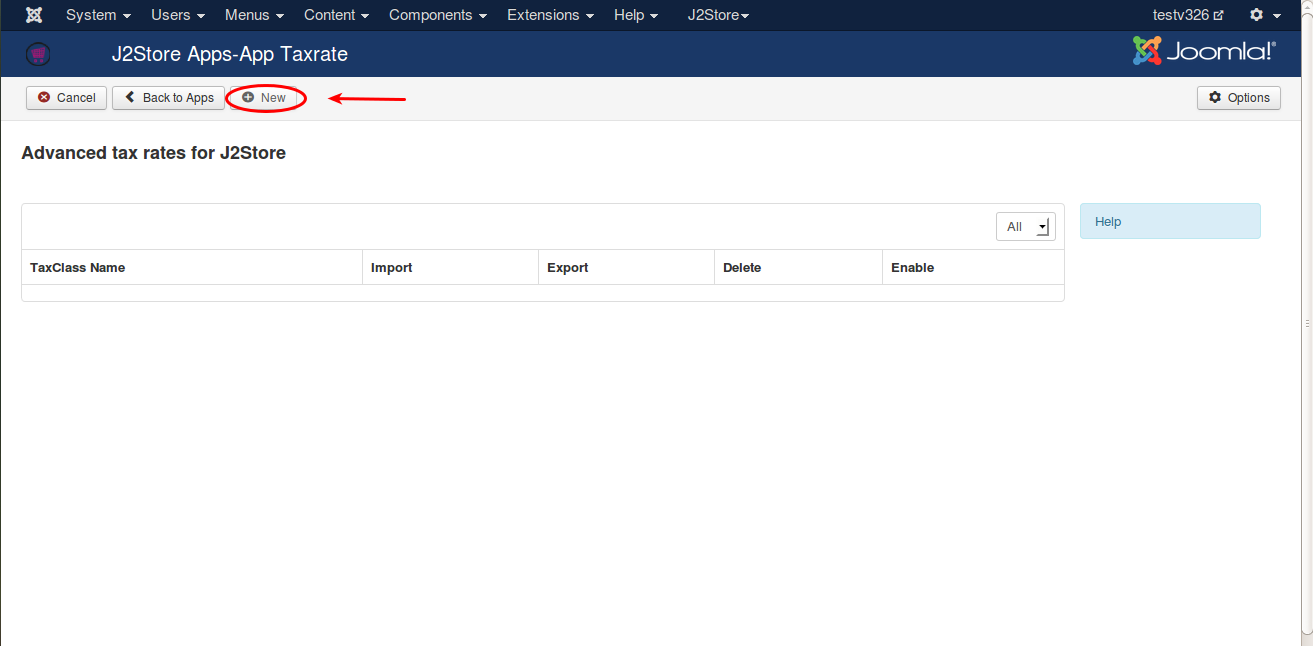Open the Components menu
1313x646 pixels.
[438, 15]
